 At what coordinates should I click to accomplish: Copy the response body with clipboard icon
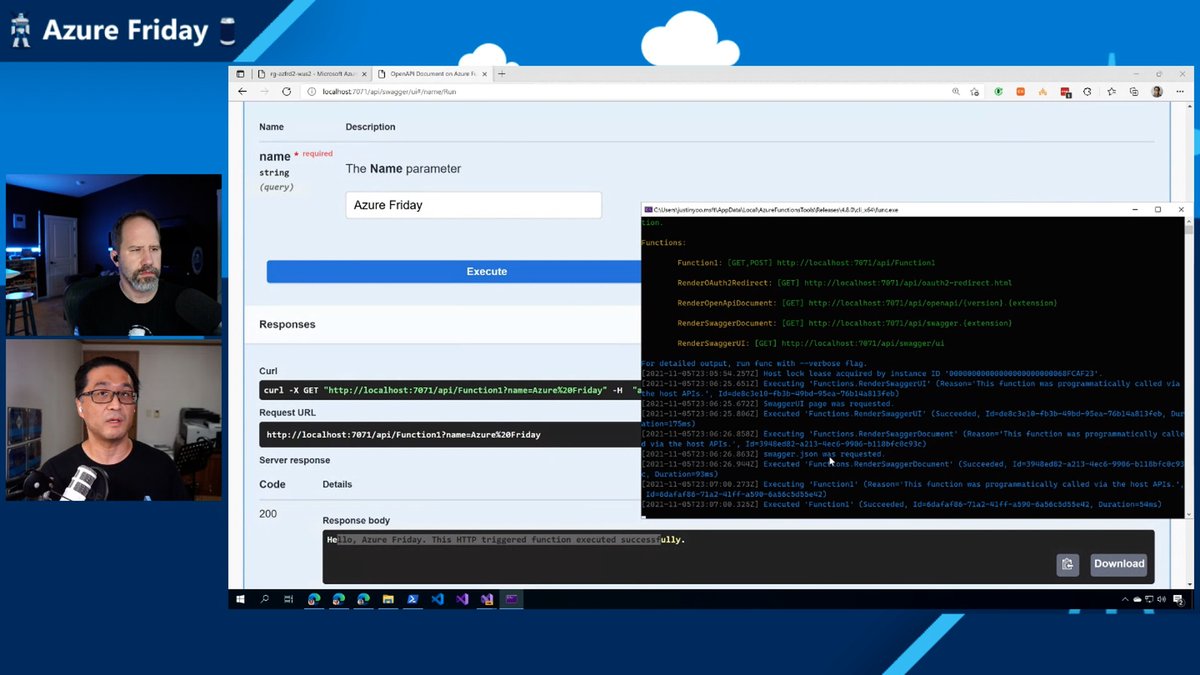(x=1068, y=564)
